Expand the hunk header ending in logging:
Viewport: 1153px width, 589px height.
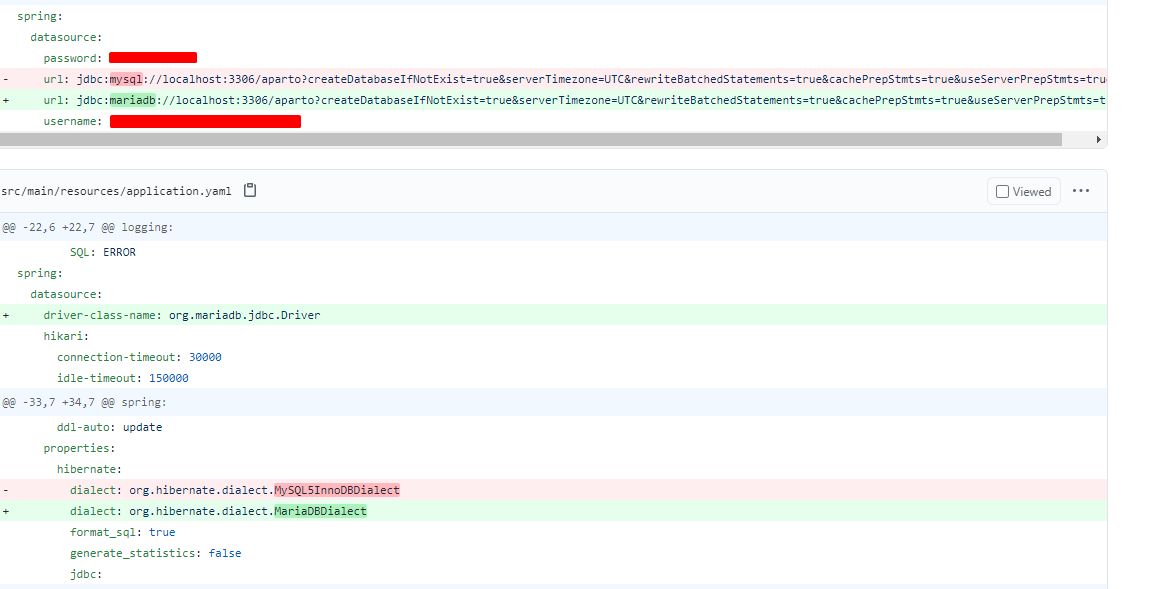click(88, 227)
